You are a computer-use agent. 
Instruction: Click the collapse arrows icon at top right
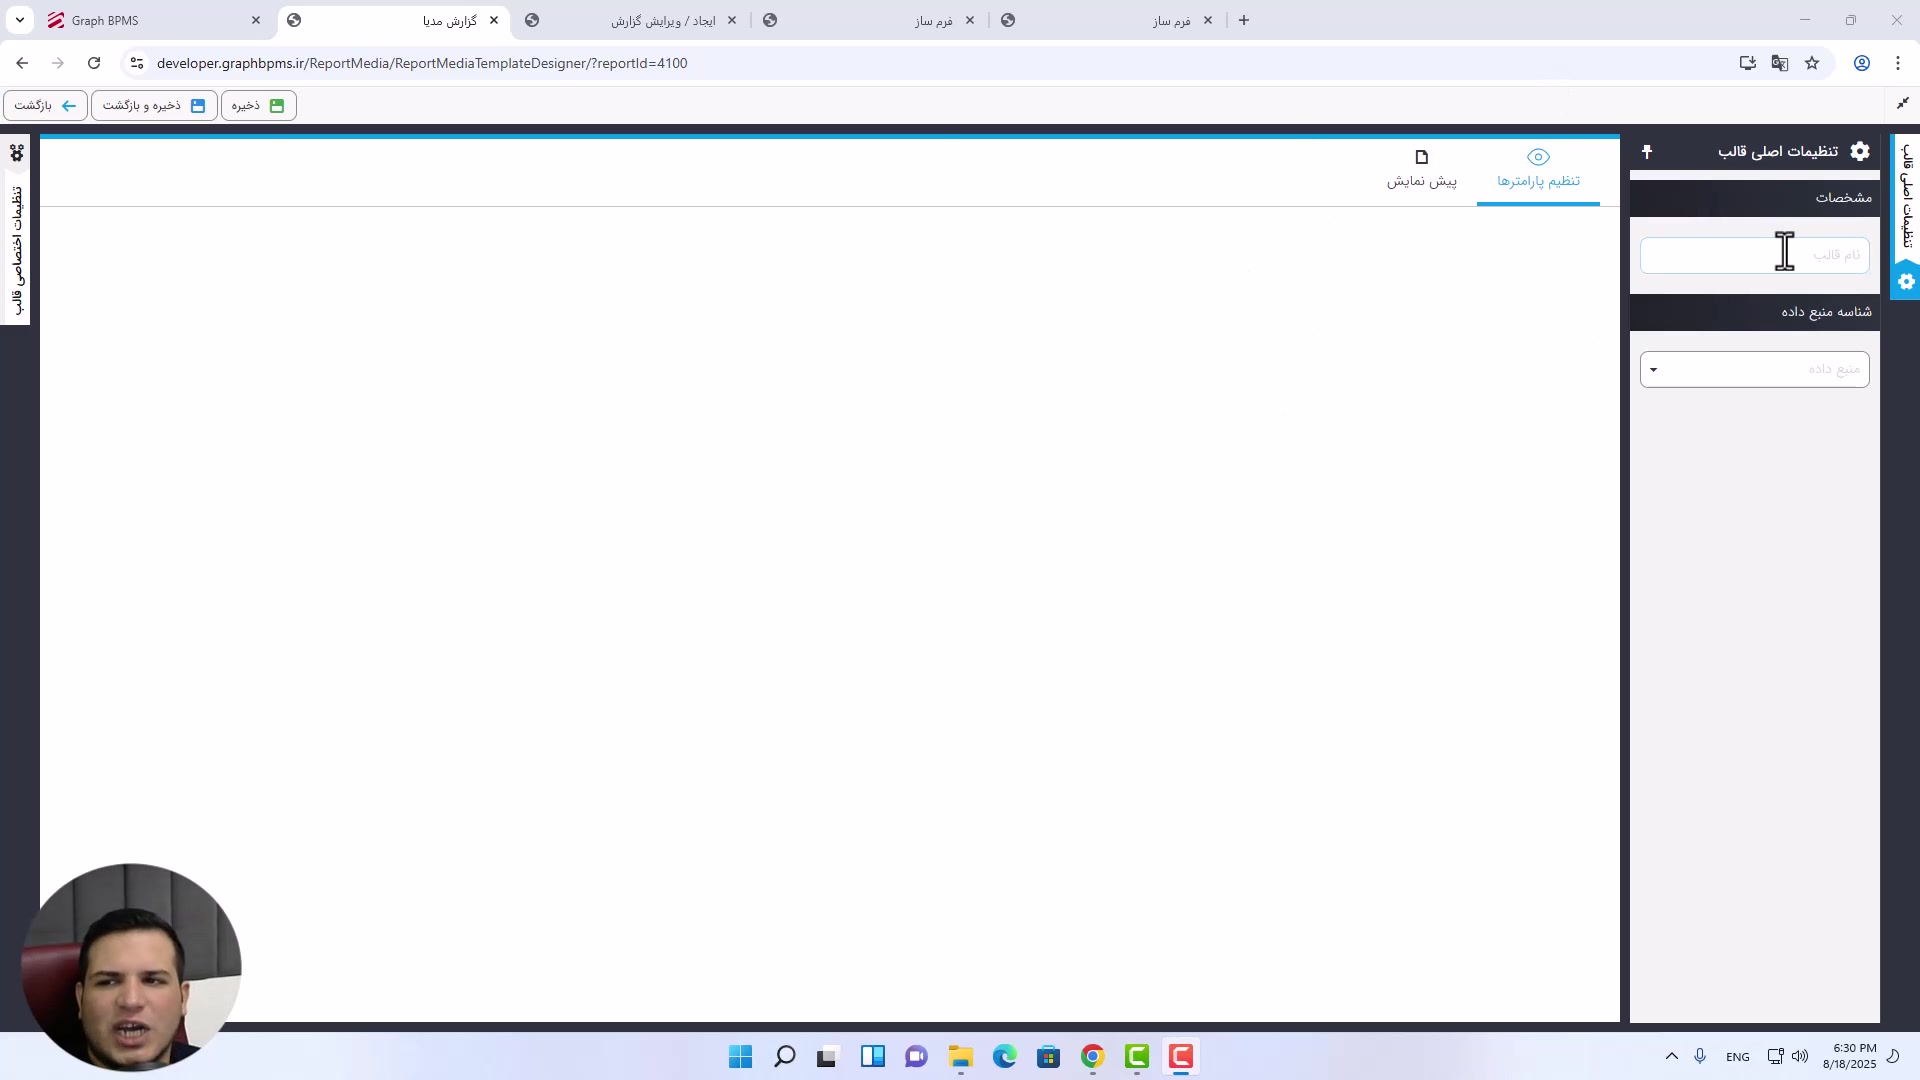(x=1903, y=104)
